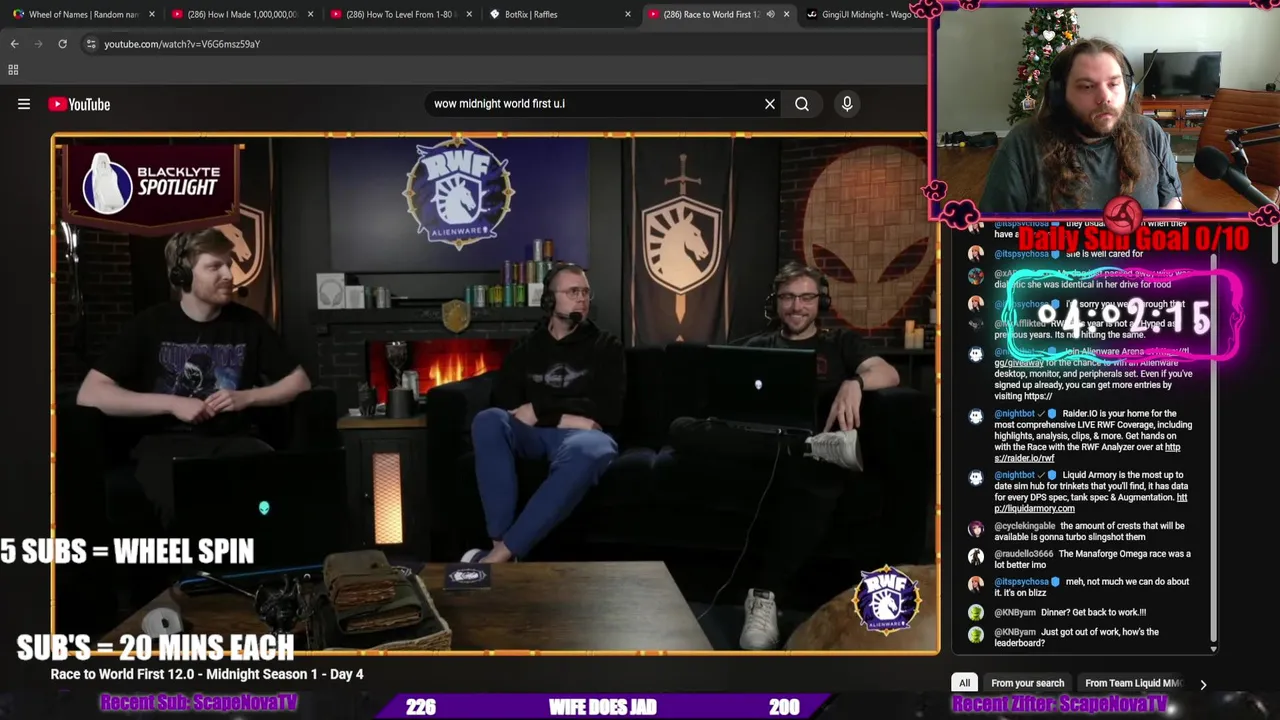Run search with the magnifier button
The height and width of the screenshot is (720, 1280).
[x=802, y=104]
